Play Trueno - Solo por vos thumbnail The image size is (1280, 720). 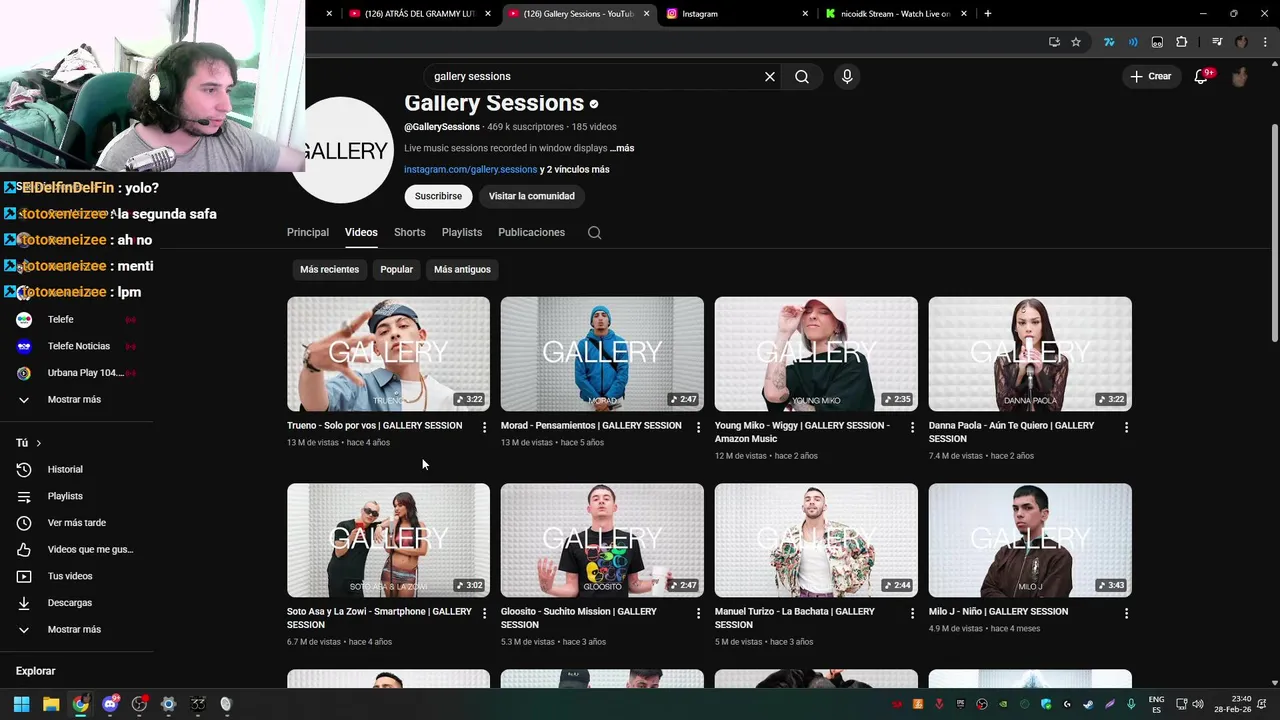click(388, 354)
